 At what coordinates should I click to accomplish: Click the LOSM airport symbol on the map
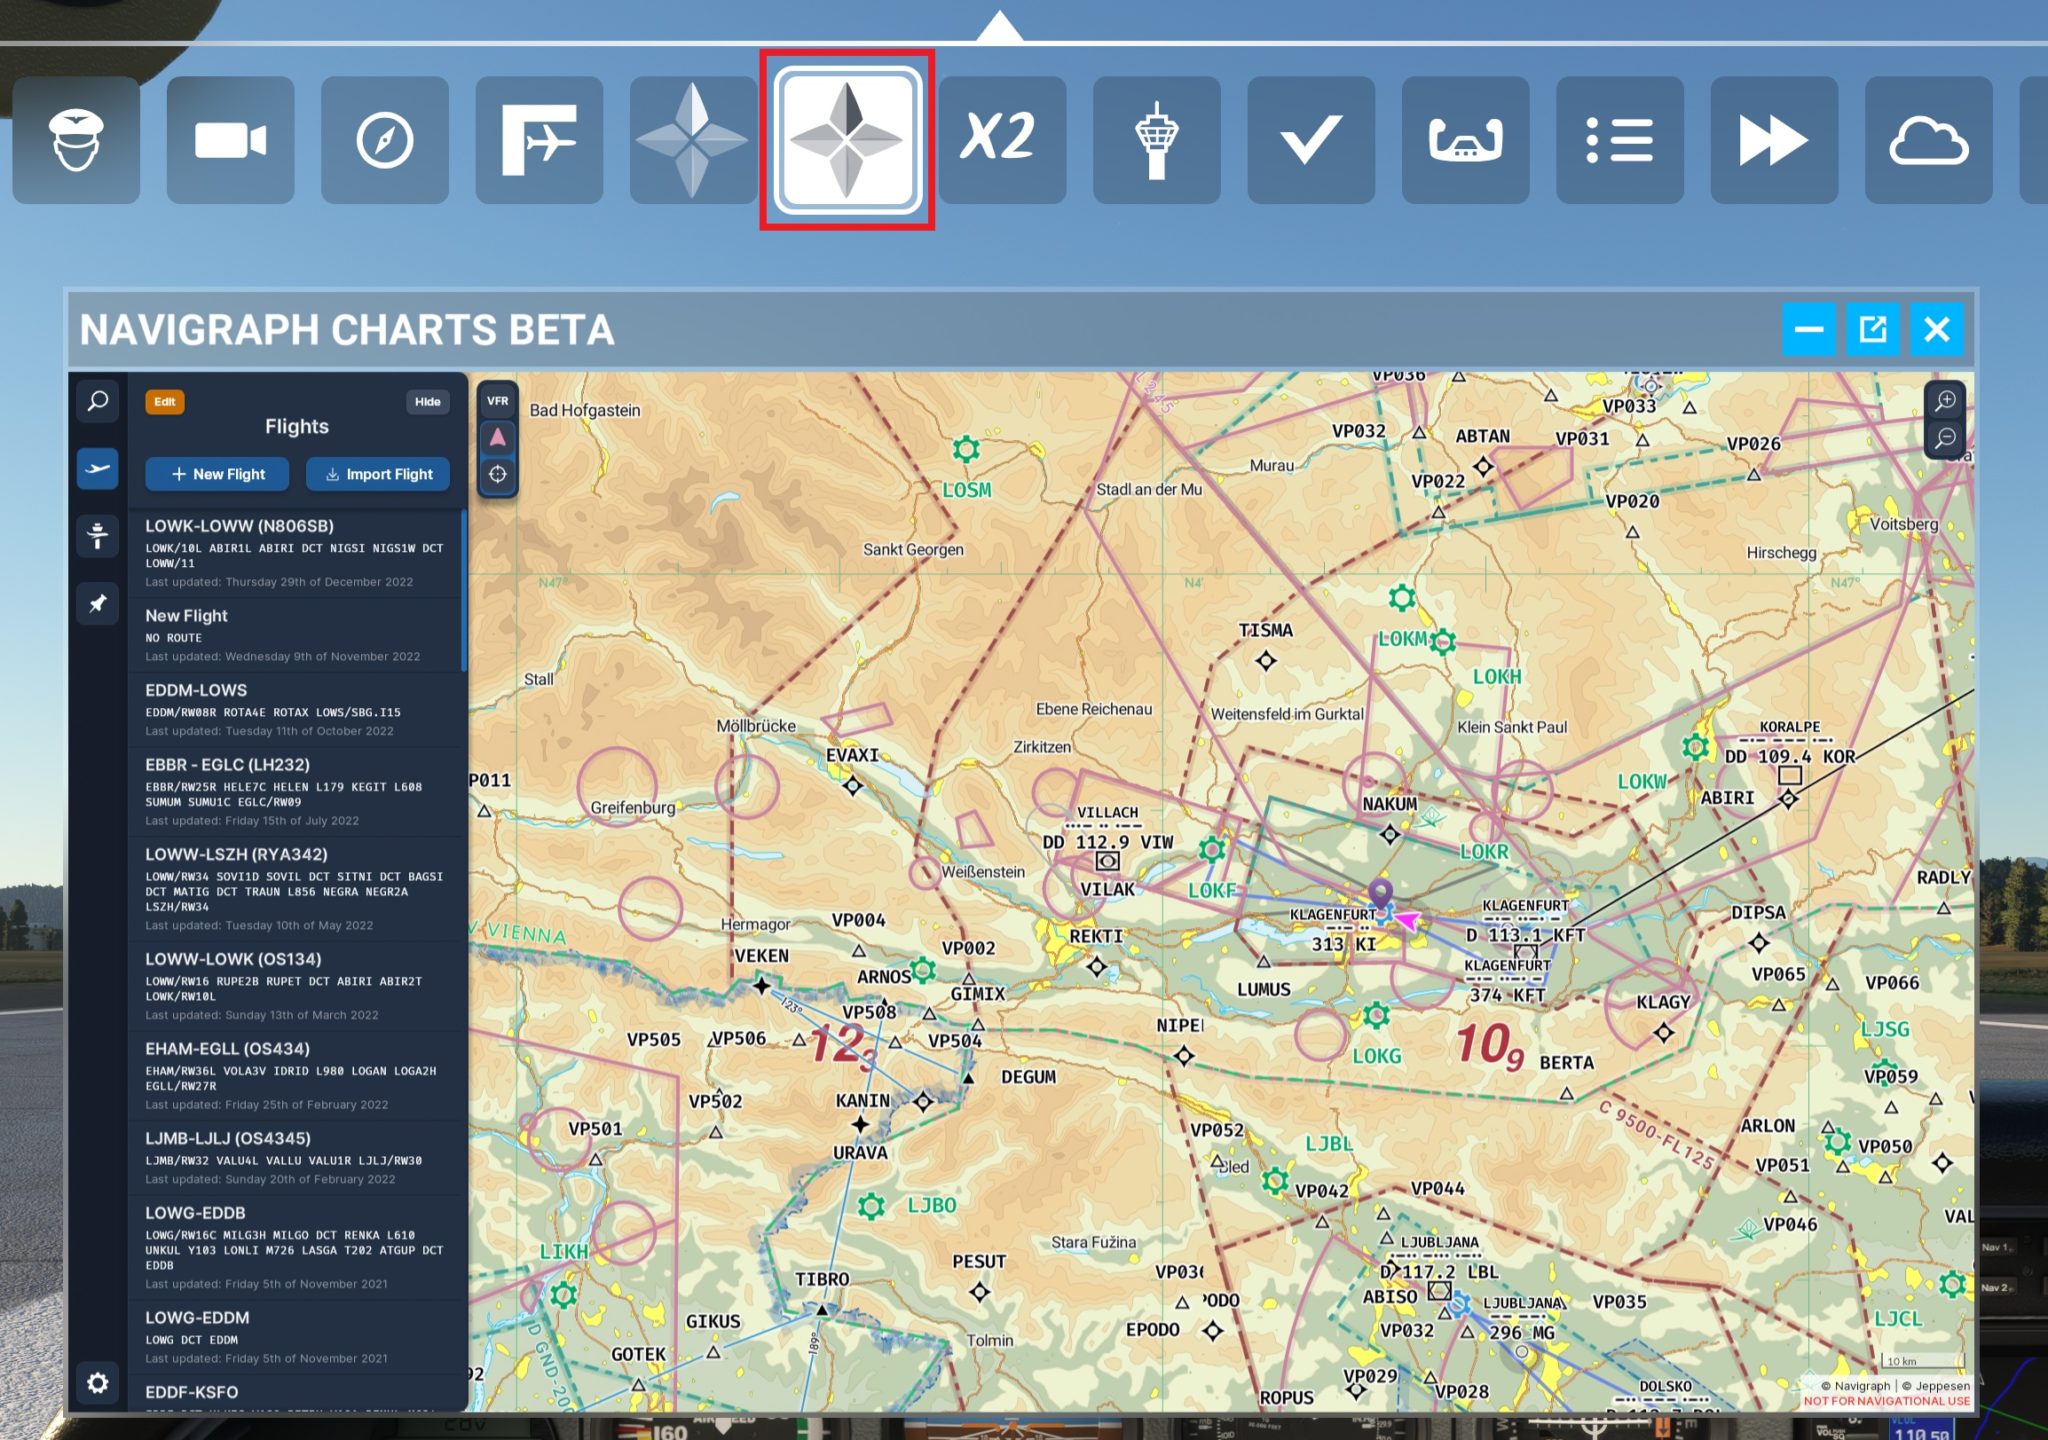point(966,449)
